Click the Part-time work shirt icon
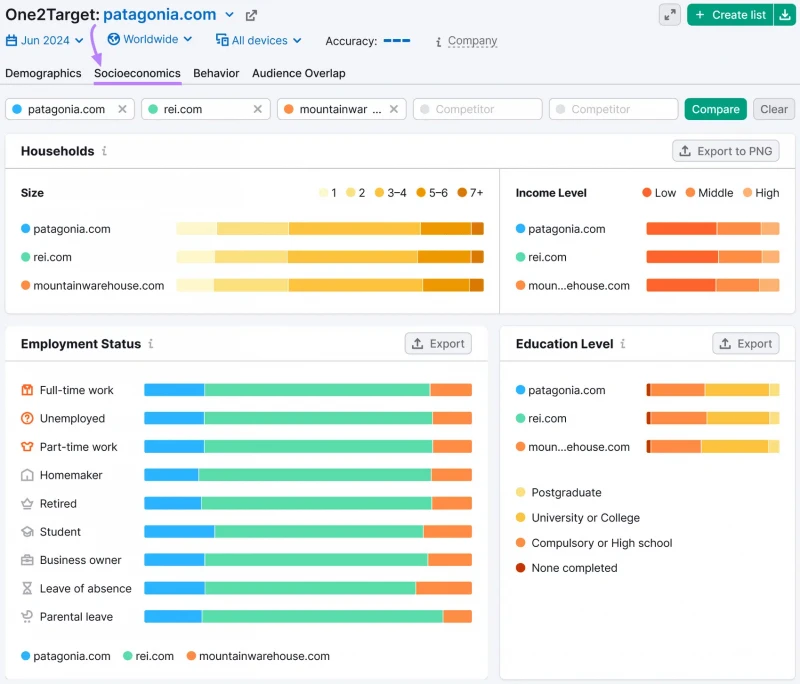 pyautogui.click(x=27, y=447)
